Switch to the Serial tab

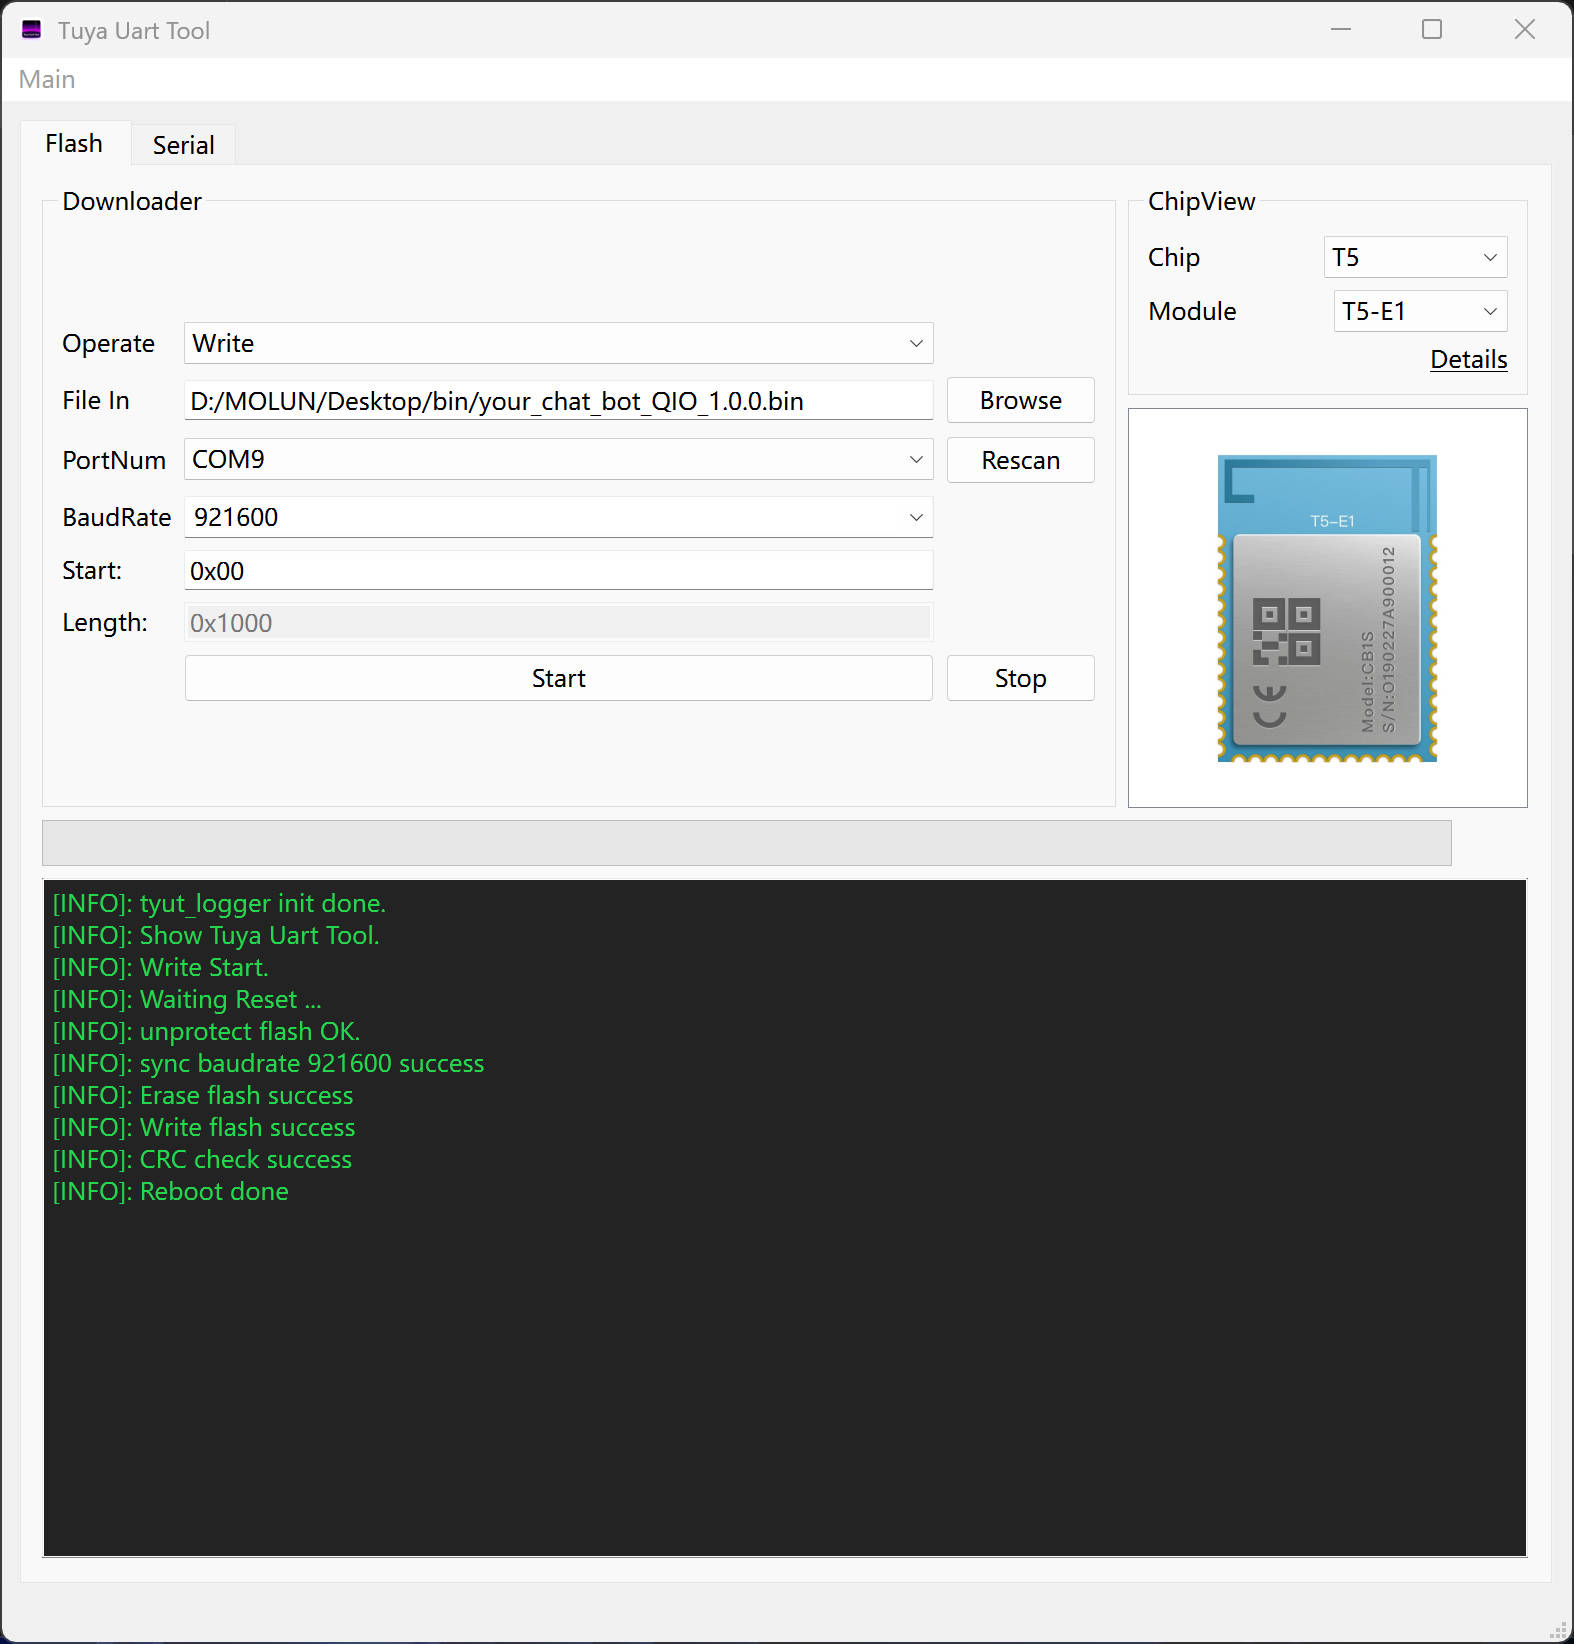[x=184, y=146]
